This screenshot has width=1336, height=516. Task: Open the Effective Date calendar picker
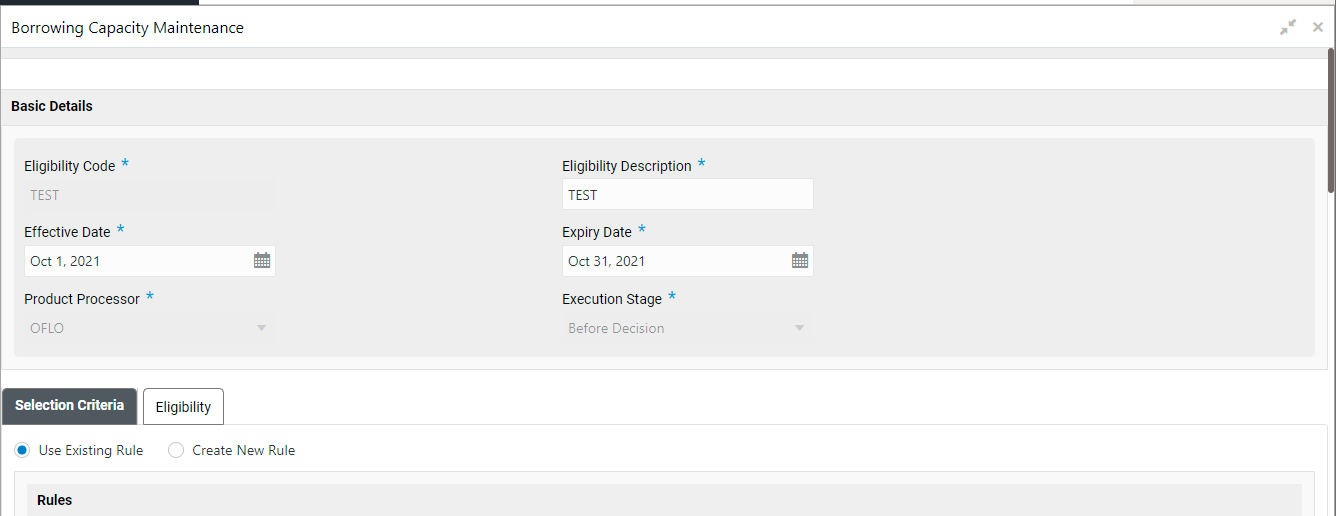[x=262, y=261]
